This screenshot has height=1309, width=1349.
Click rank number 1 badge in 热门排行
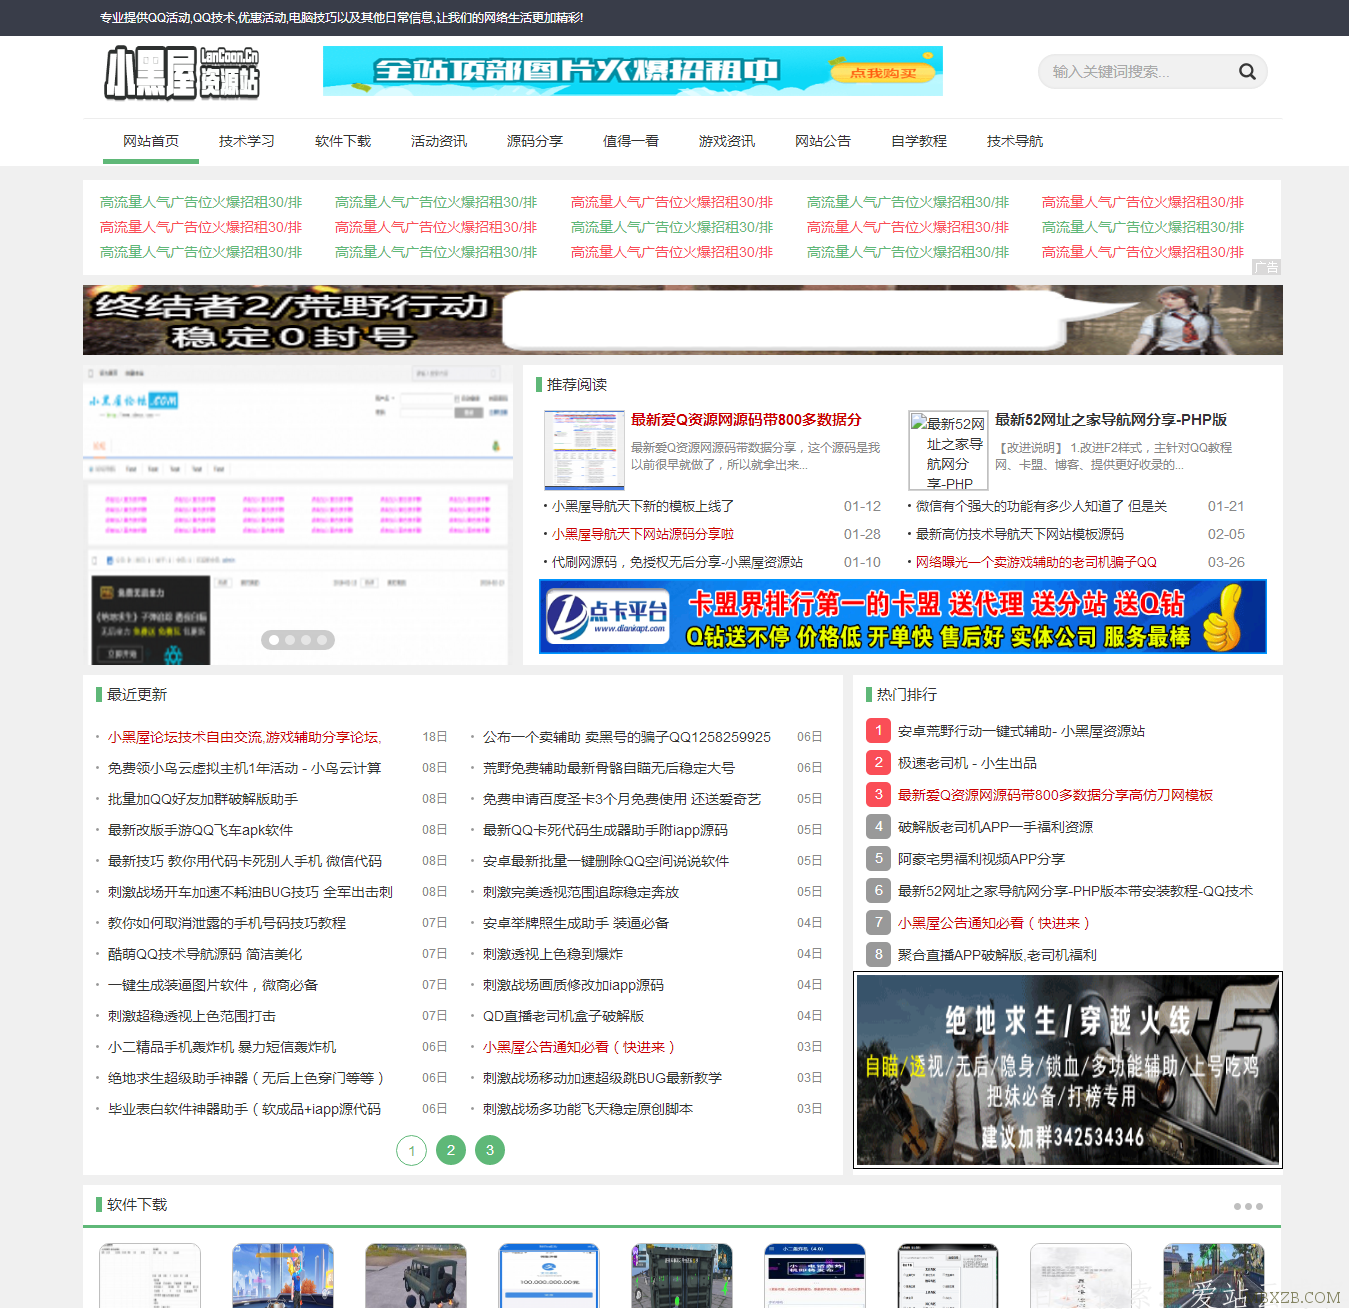pos(878,731)
